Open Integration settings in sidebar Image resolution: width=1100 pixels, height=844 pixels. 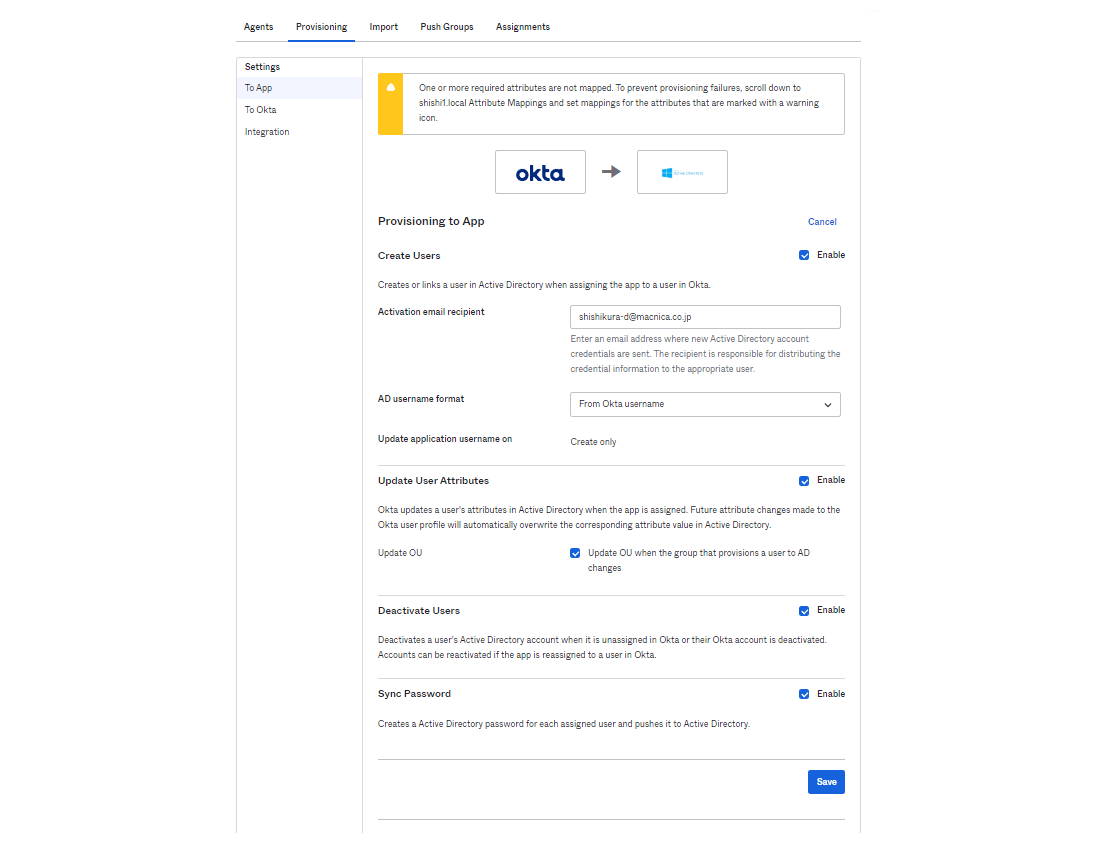(x=267, y=132)
